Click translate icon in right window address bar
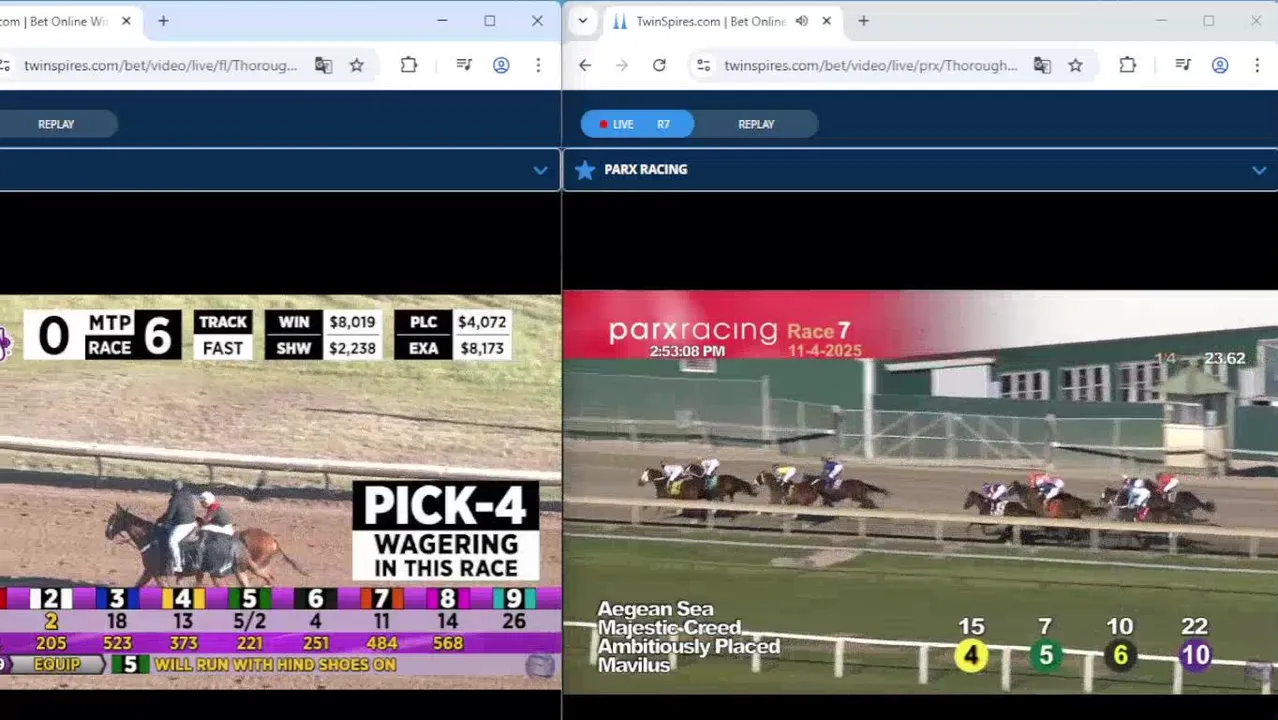This screenshot has height=720, width=1278. [1042, 65]
